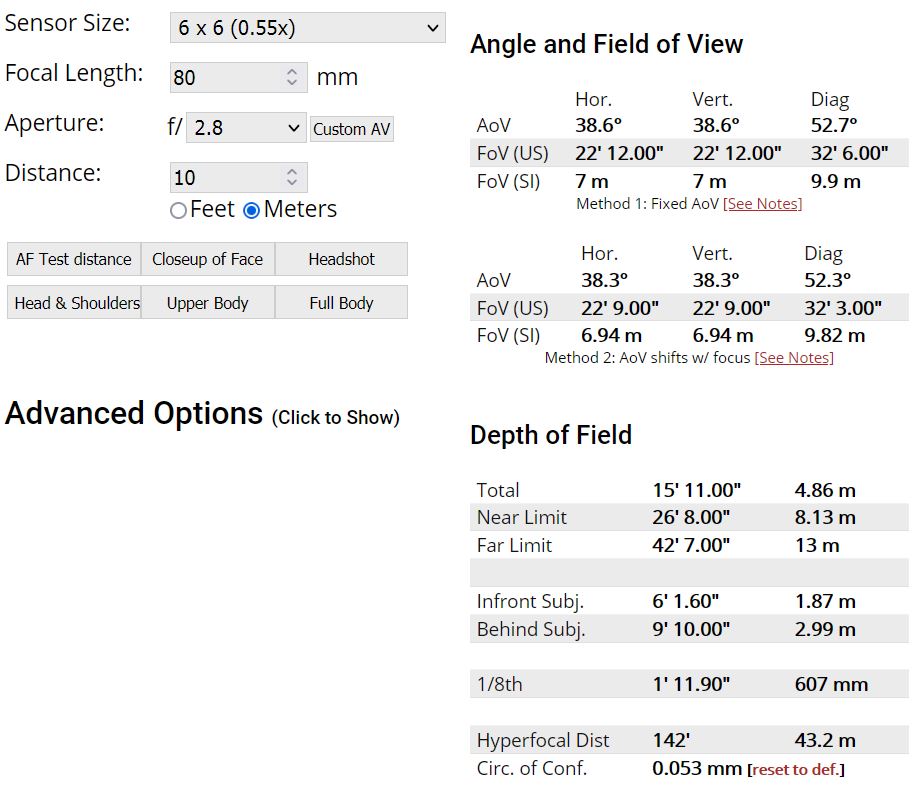
Task: Open the Sensor Size dropdown
Action: [307, 28]
